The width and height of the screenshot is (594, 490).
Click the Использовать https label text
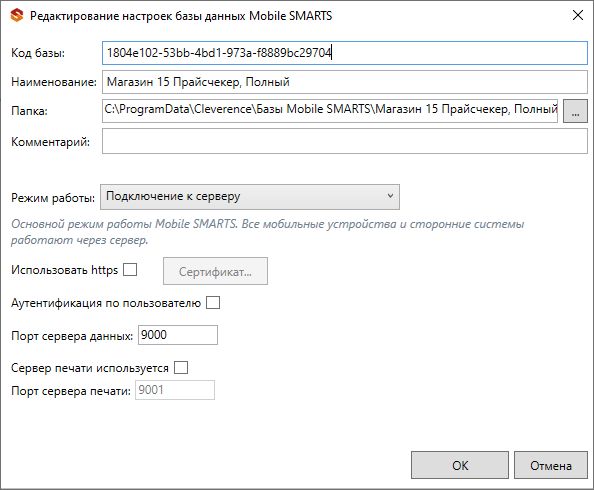(64, 270)
